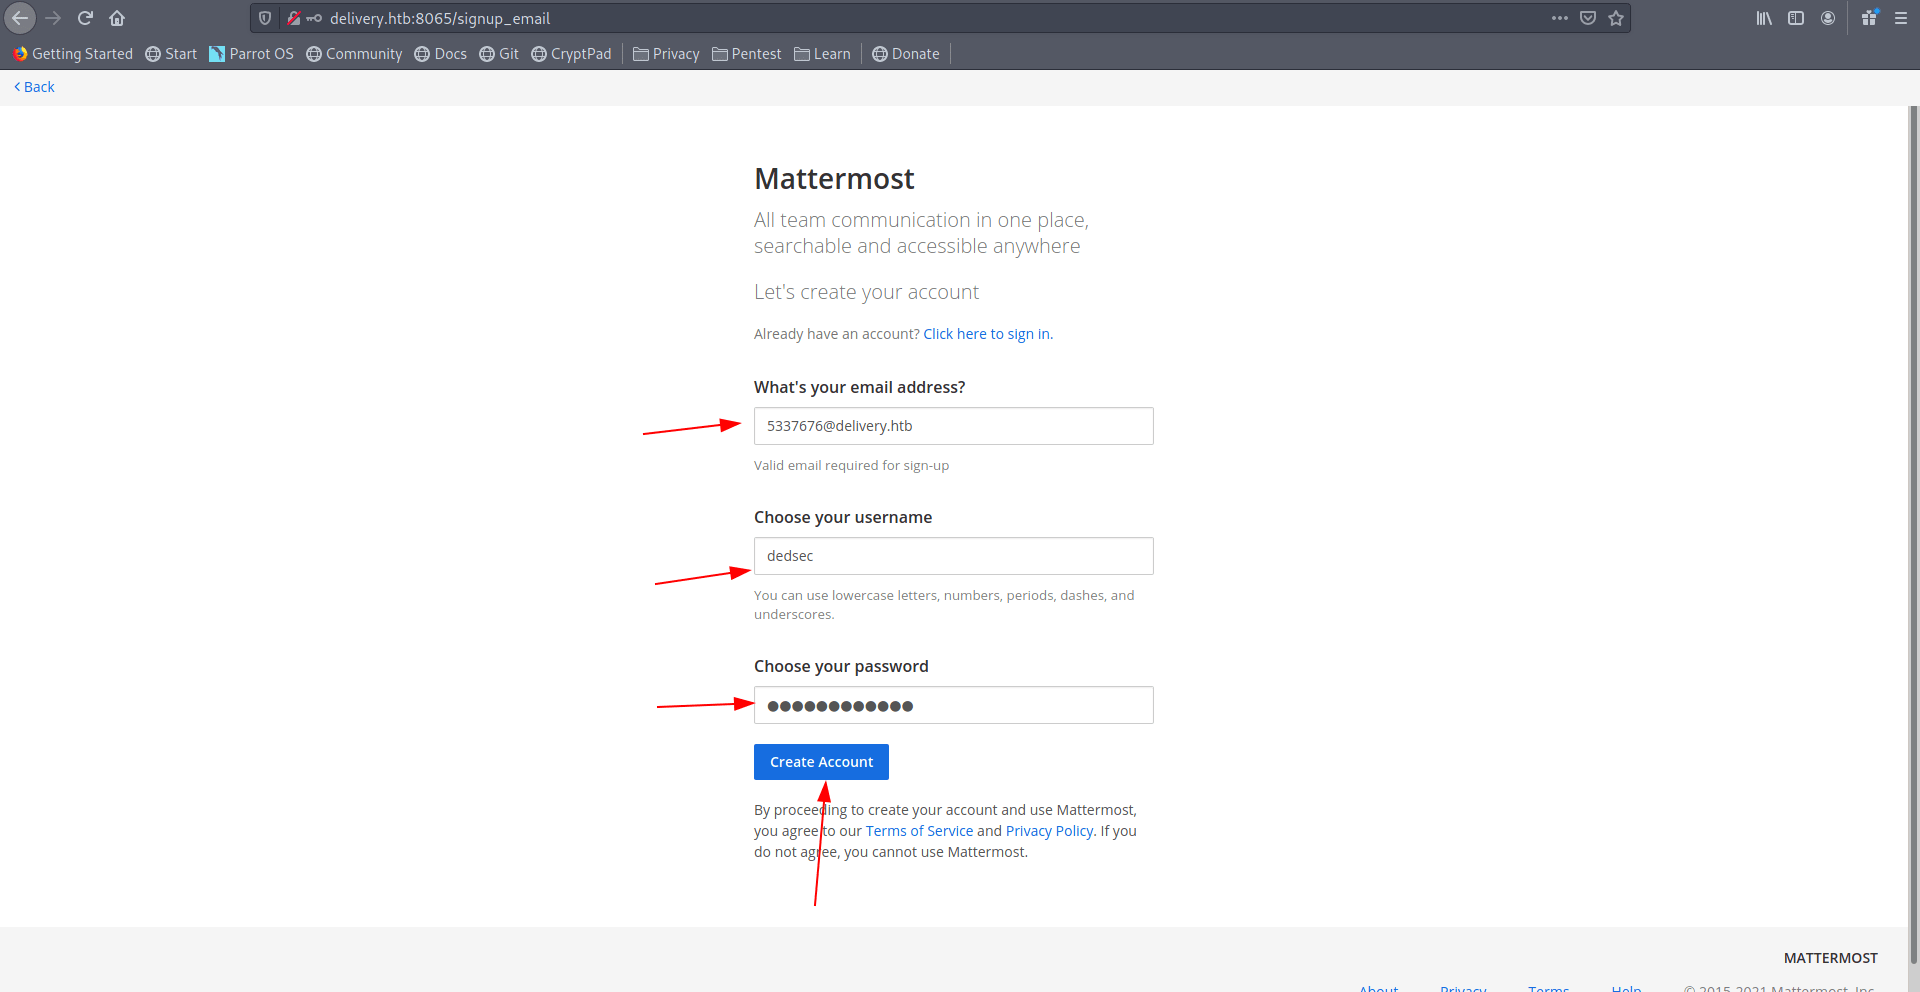This screenshot has width=1920, height=992.
Task: Click the insecure connection lock icon
Action: (294, 18)
